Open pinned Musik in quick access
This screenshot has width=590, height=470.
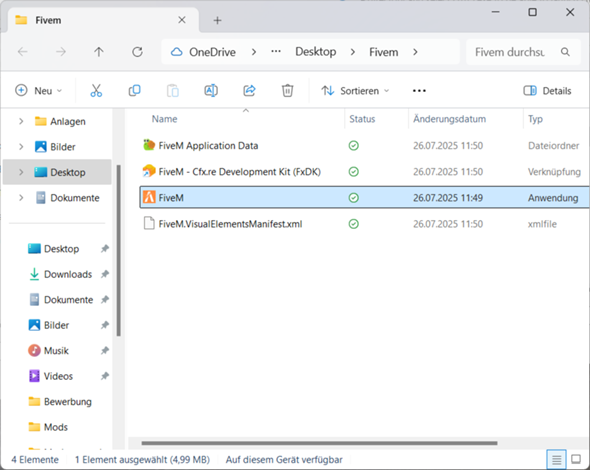56,350
